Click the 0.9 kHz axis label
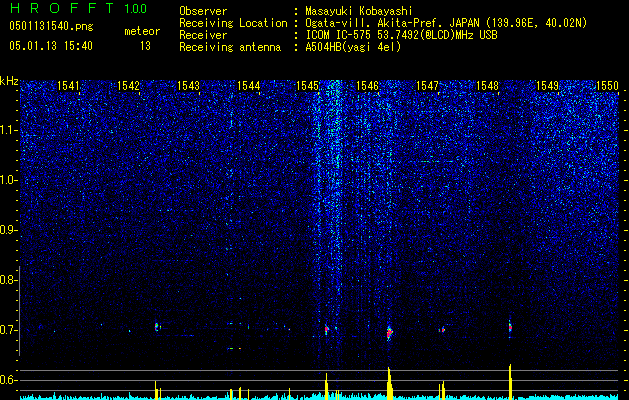 click(7, 230)
